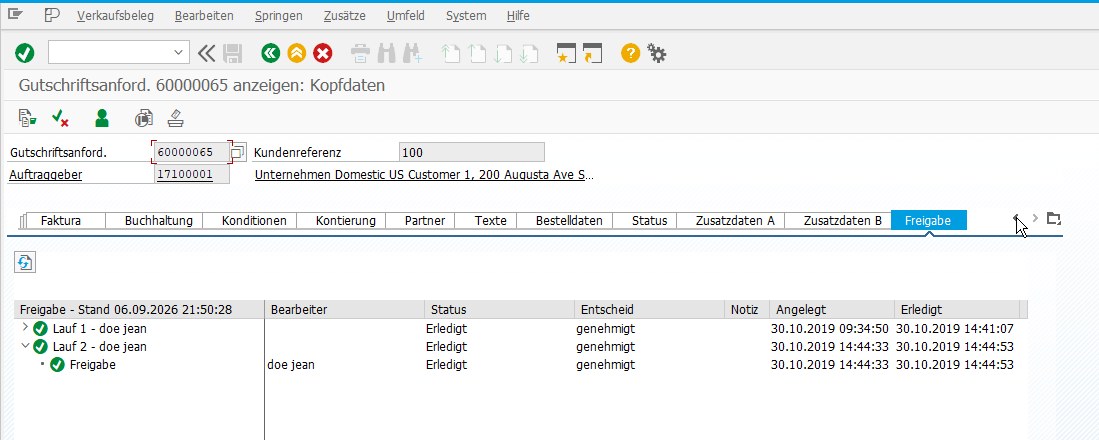Click the Kundenreferenz field with 100

[472, 152]
